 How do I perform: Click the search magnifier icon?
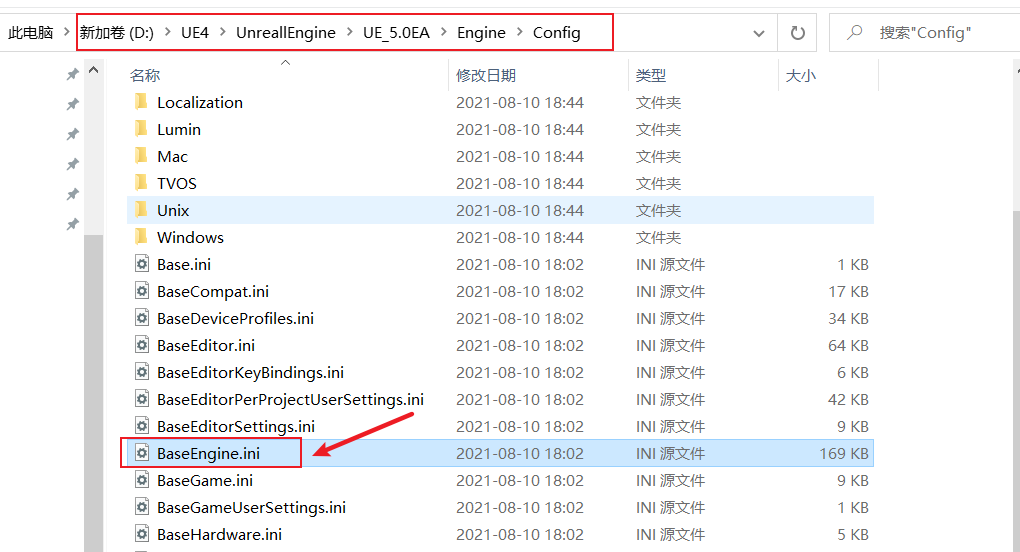[855, 32]
